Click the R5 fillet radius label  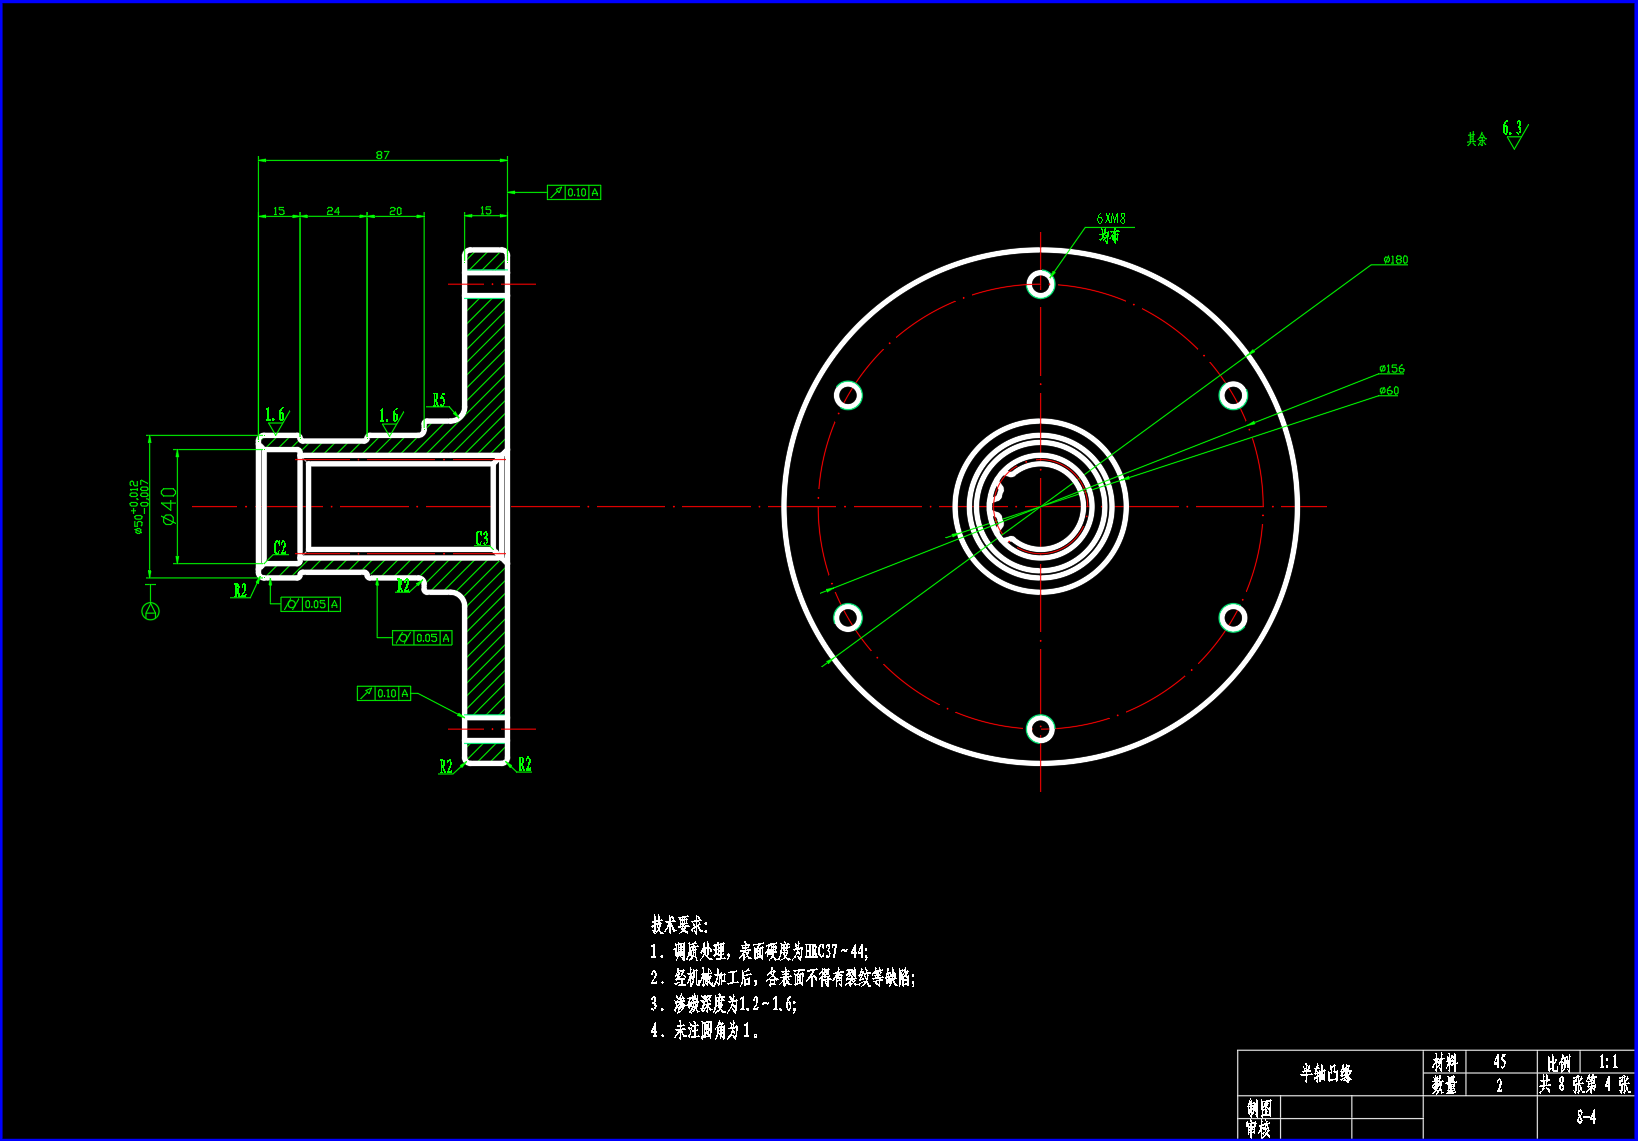coord(439,400)
